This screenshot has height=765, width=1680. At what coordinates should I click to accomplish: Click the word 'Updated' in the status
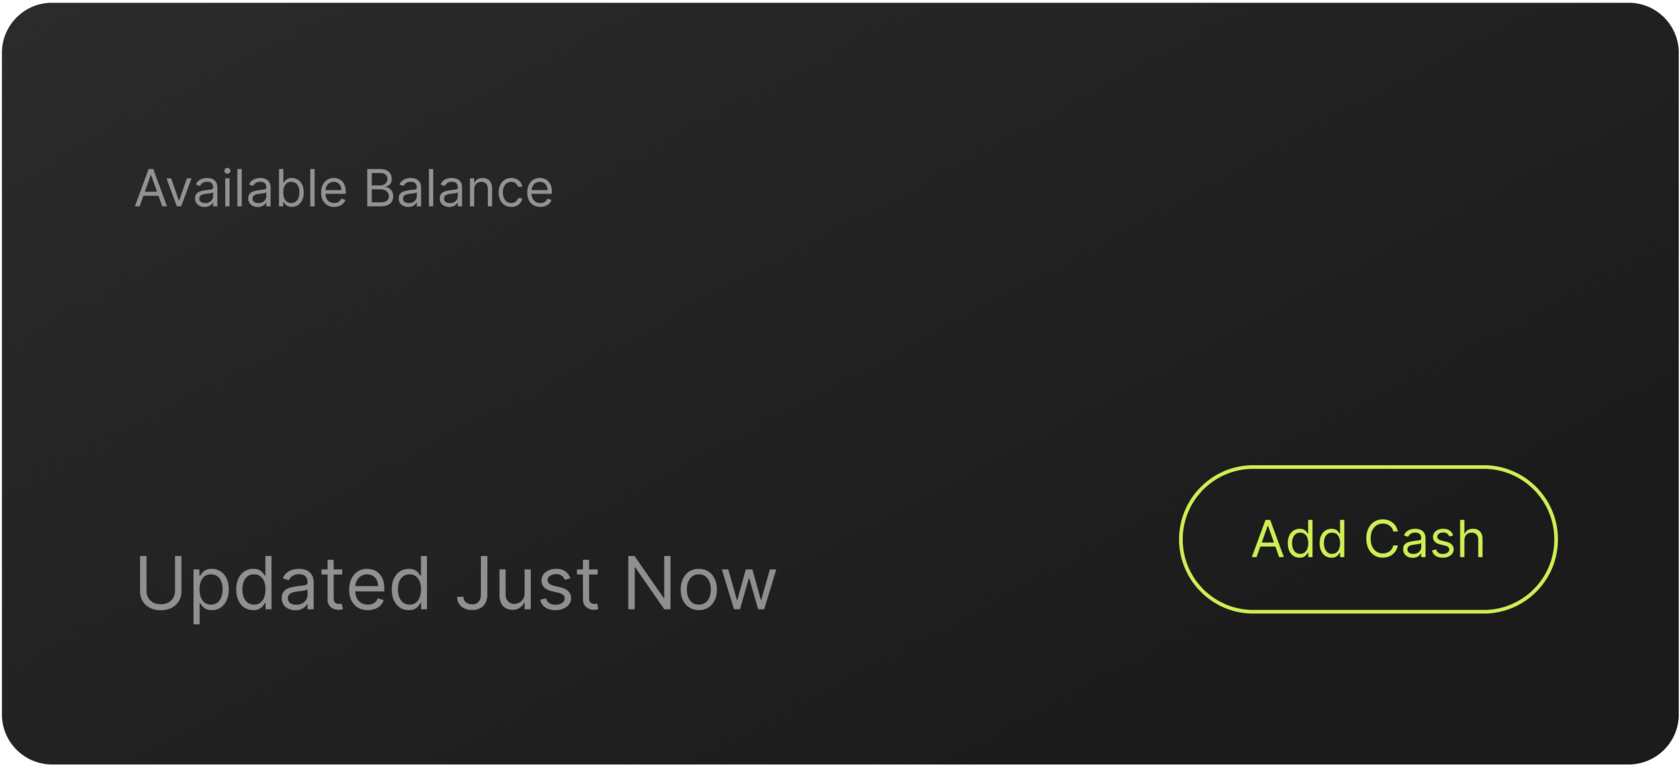tap(283, 583)
